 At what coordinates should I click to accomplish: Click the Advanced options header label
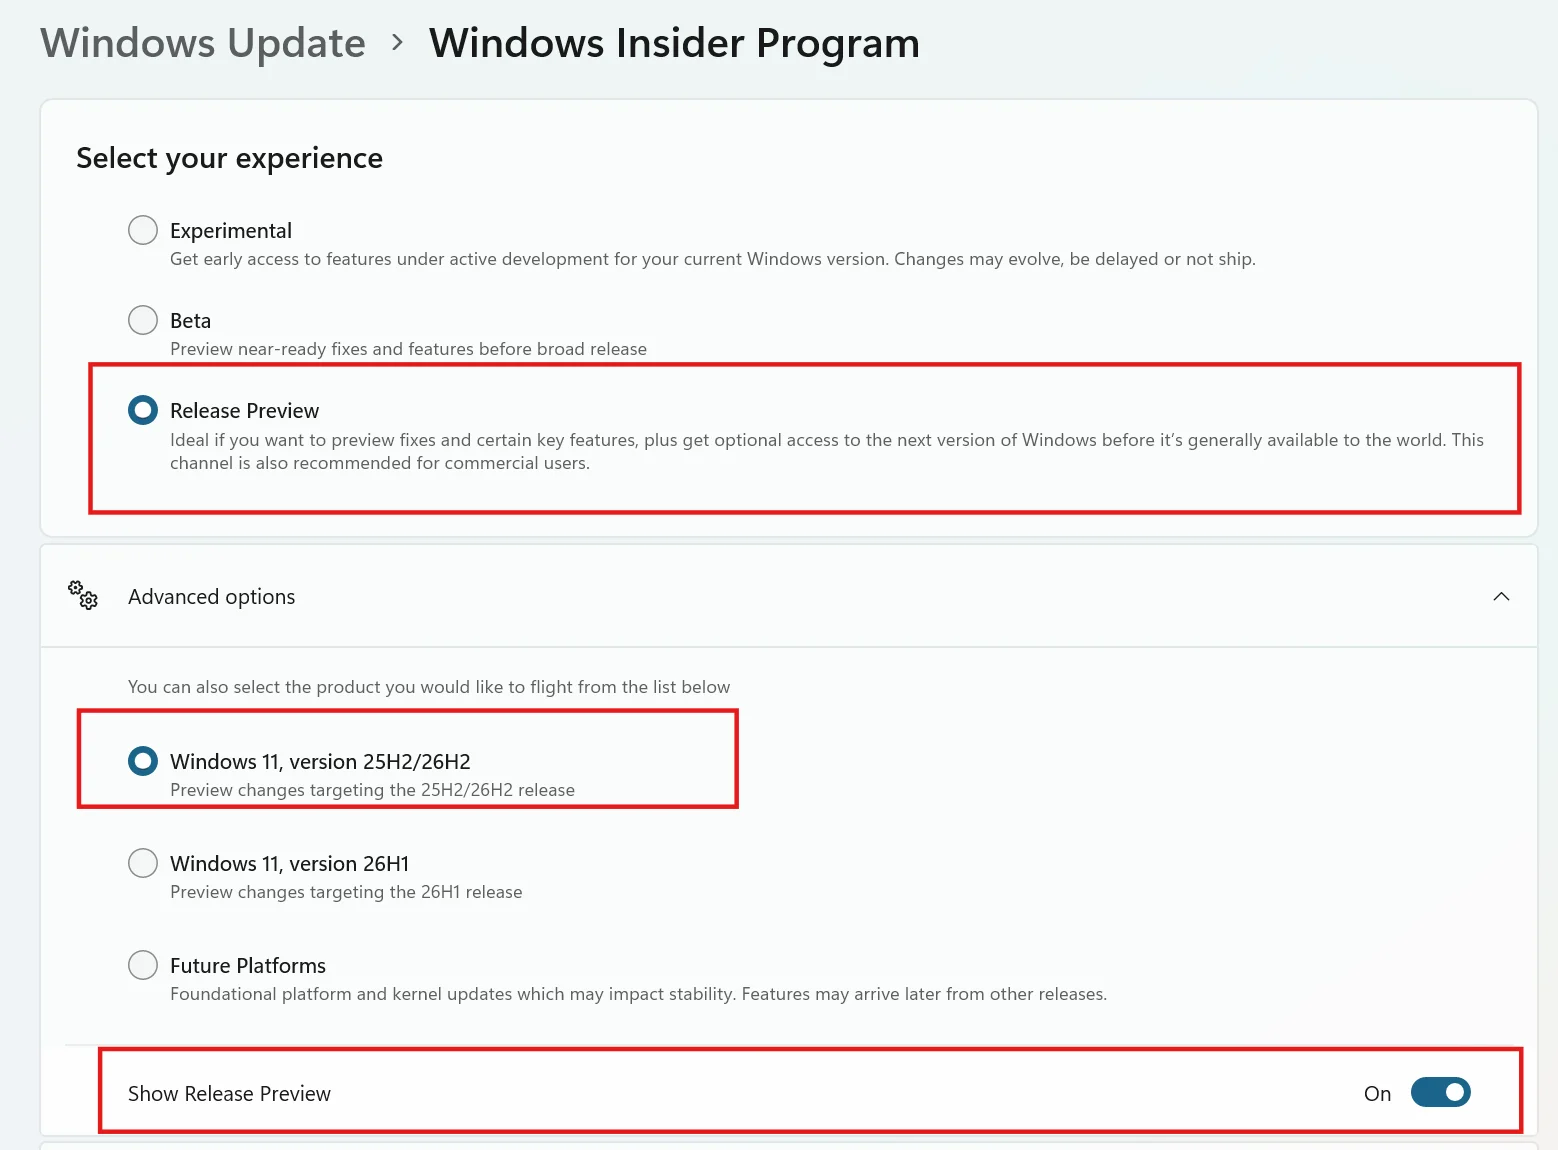(212, 597)
